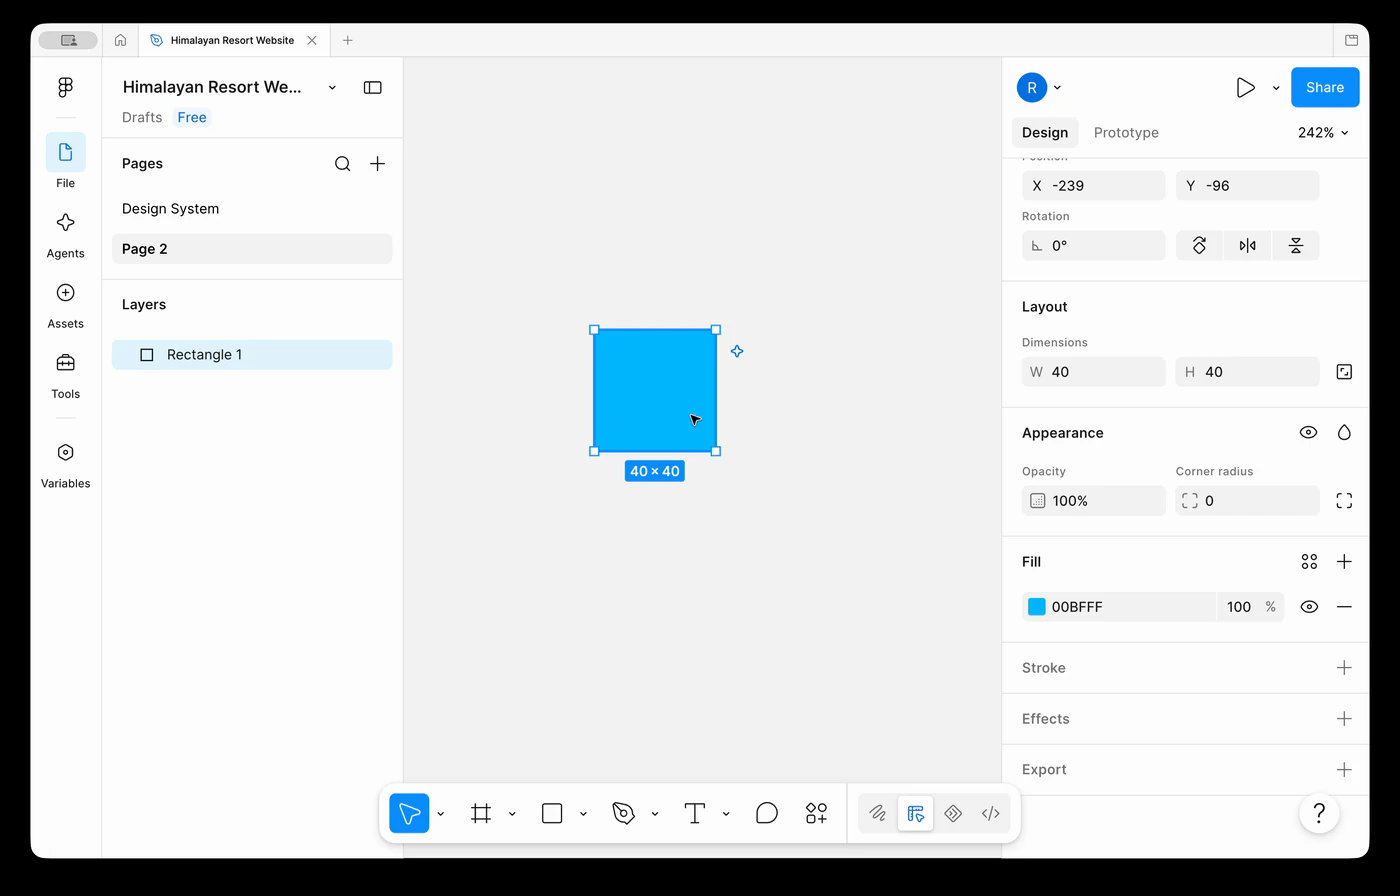
Task: Toggle layer visibility eye in Appearance
Action: coord(1308,433)
